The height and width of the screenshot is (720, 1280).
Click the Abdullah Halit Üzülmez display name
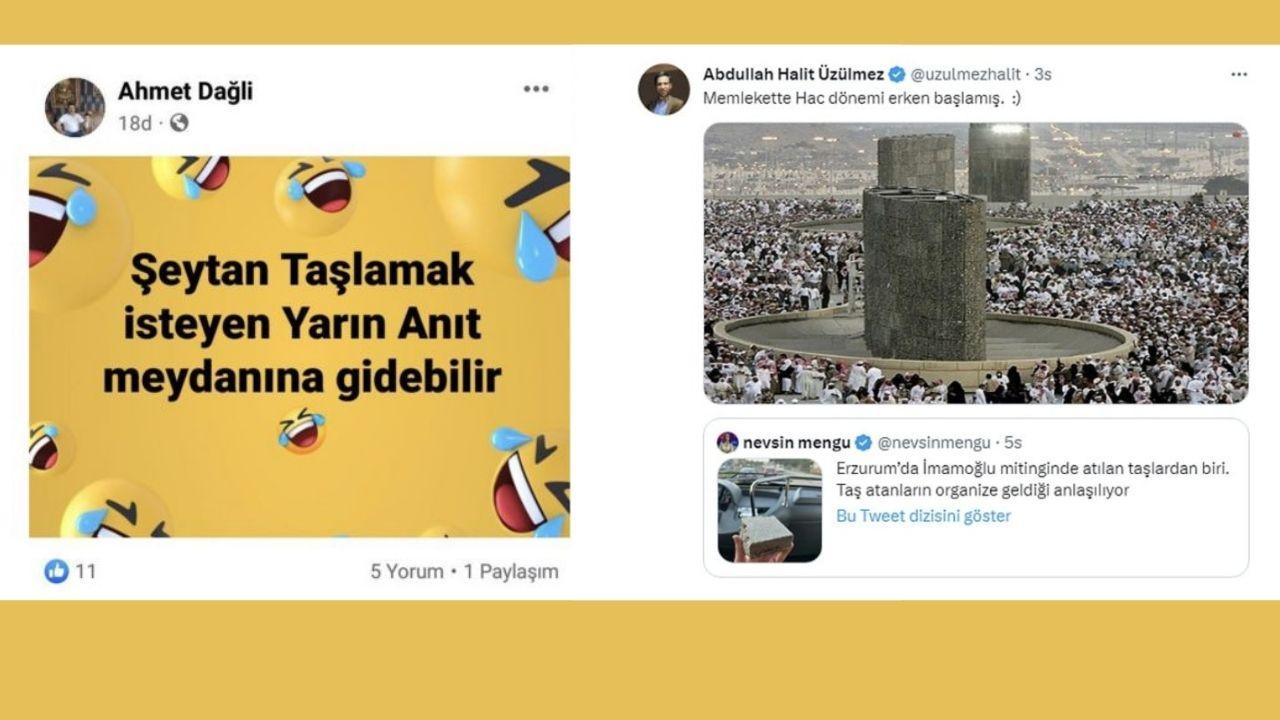pyautogui.click(x=794, y=74)
